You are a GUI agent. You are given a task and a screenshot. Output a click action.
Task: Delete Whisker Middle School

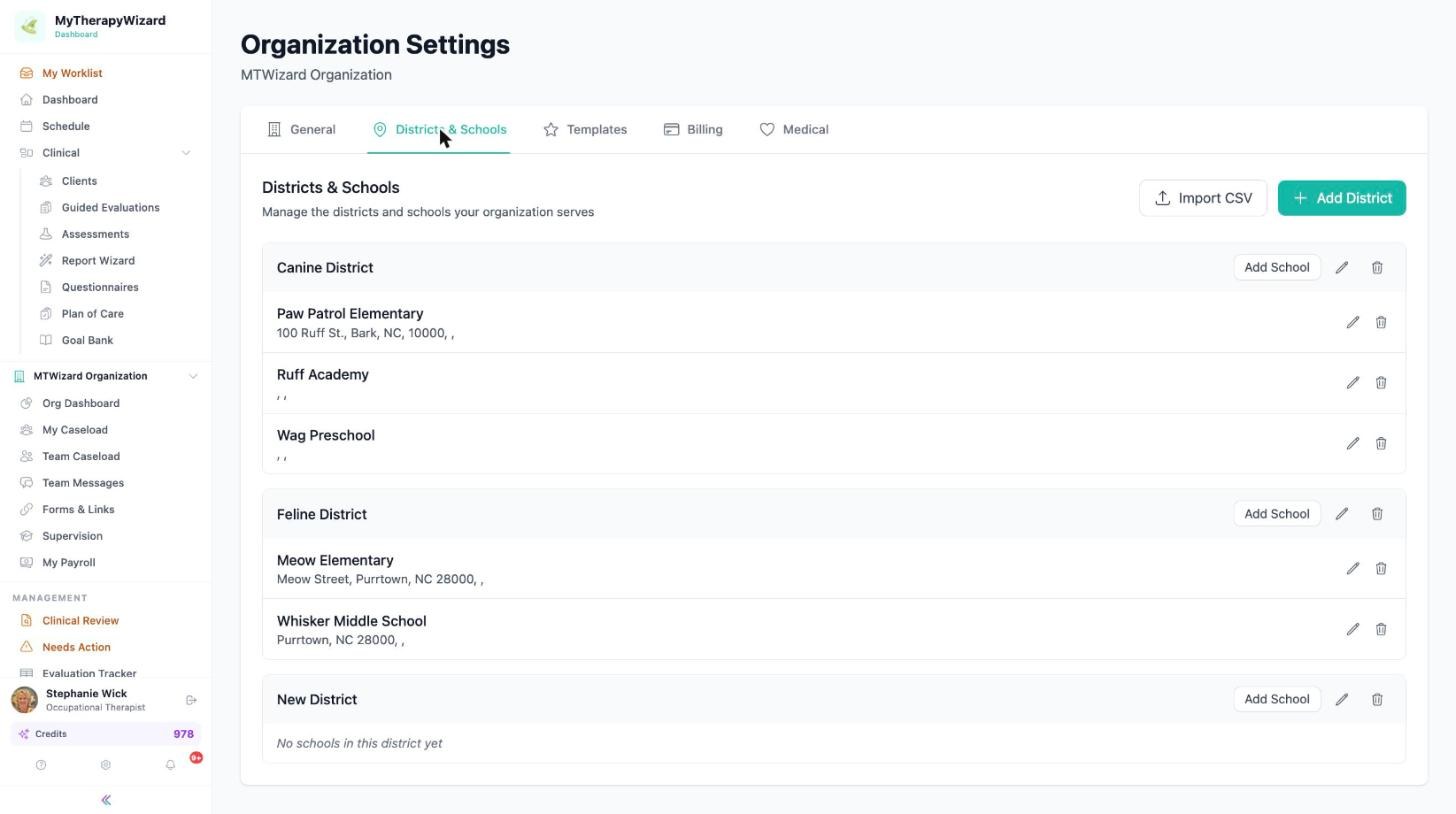pos(1381,630)
